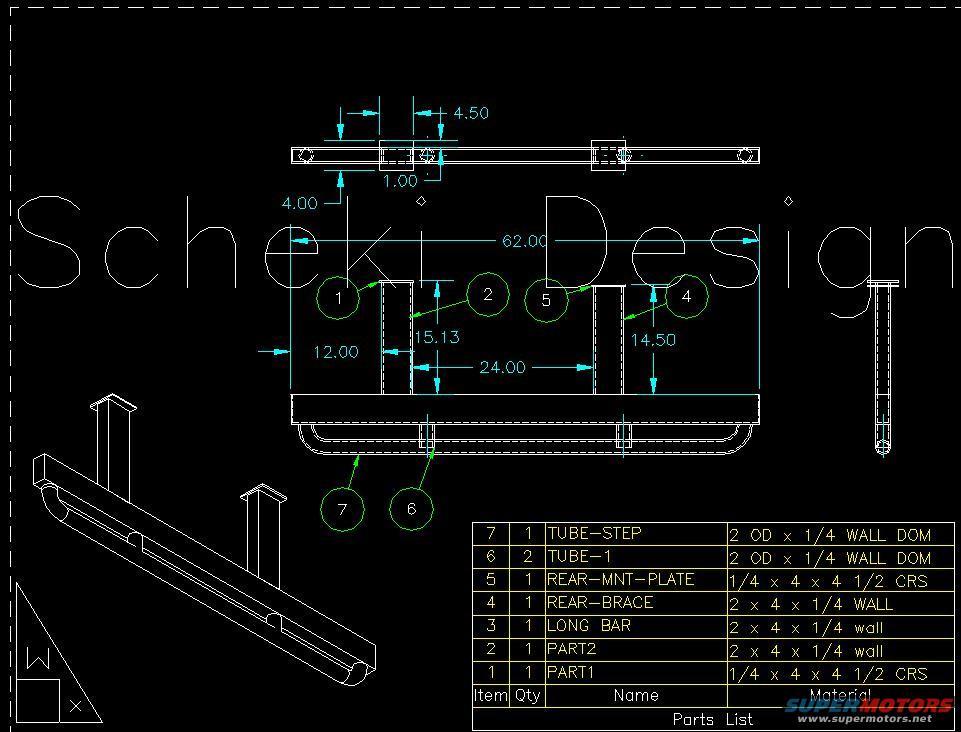Click the item balloon numbered 1
Image resolution: width=961 pixels, height=732 pixels.
point(340,298)
